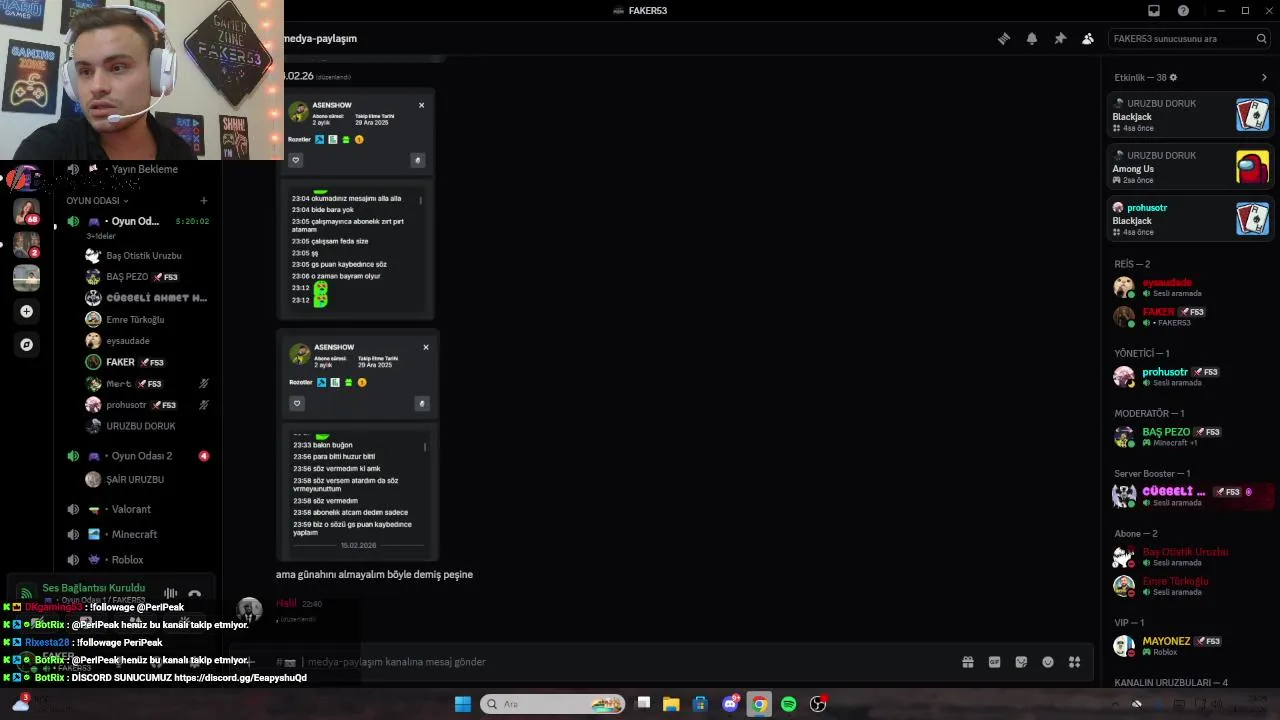Expand the Etkinlik activity panel chevron
This screenshot has width=1280, height=720.
(x=1264, y=77)
